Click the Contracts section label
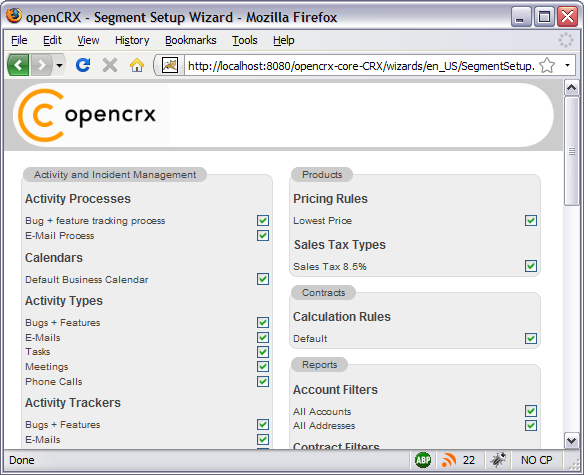The image size is (584, 475). [323, 293]
